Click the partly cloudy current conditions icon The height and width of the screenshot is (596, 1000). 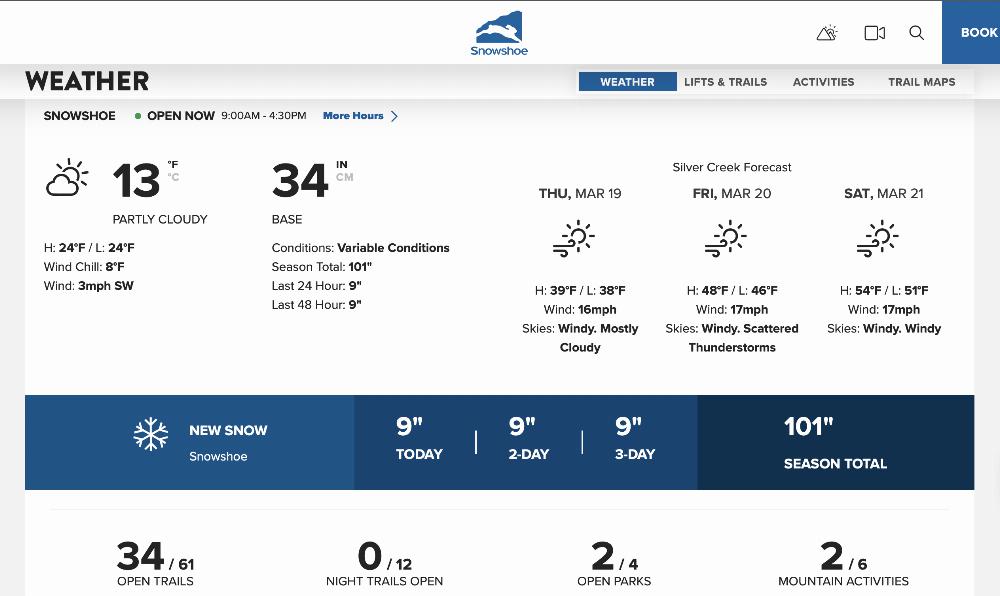tap(68, 179)
